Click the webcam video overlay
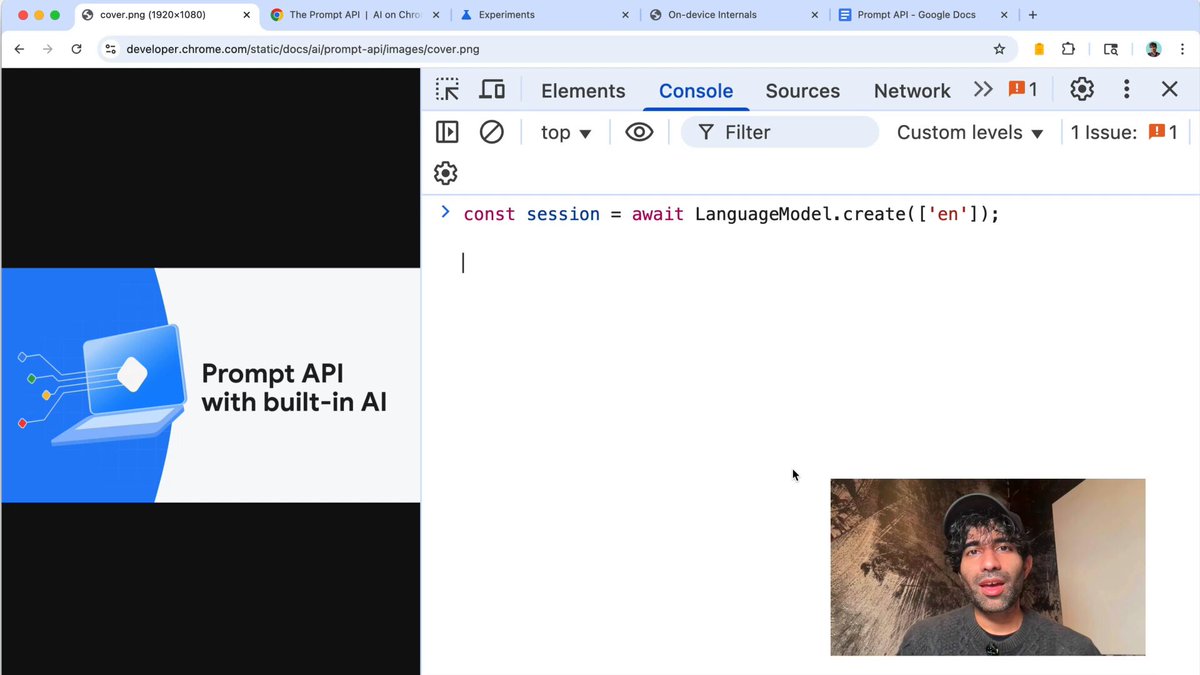 pos(988,567)
